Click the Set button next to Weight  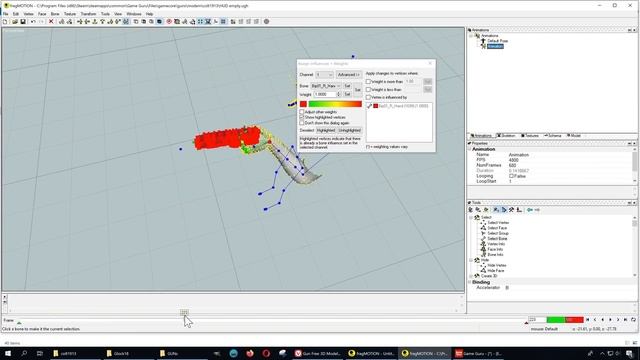coord(347,94)
